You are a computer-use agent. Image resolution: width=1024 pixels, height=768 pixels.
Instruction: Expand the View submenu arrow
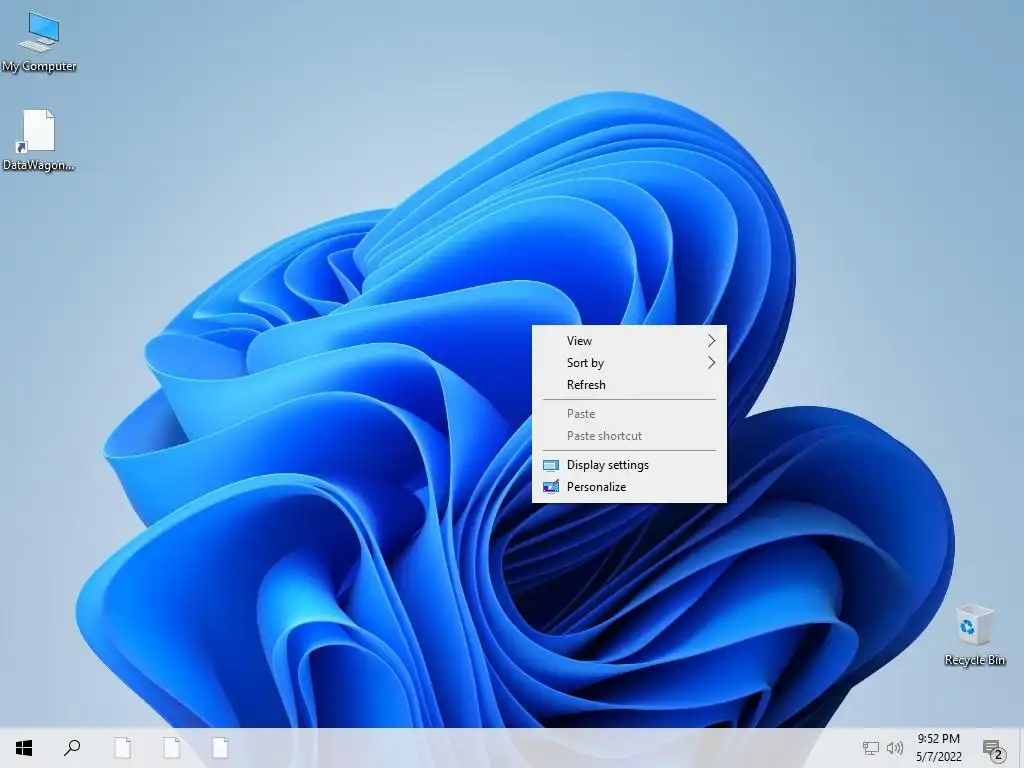(x=711, y=341)
